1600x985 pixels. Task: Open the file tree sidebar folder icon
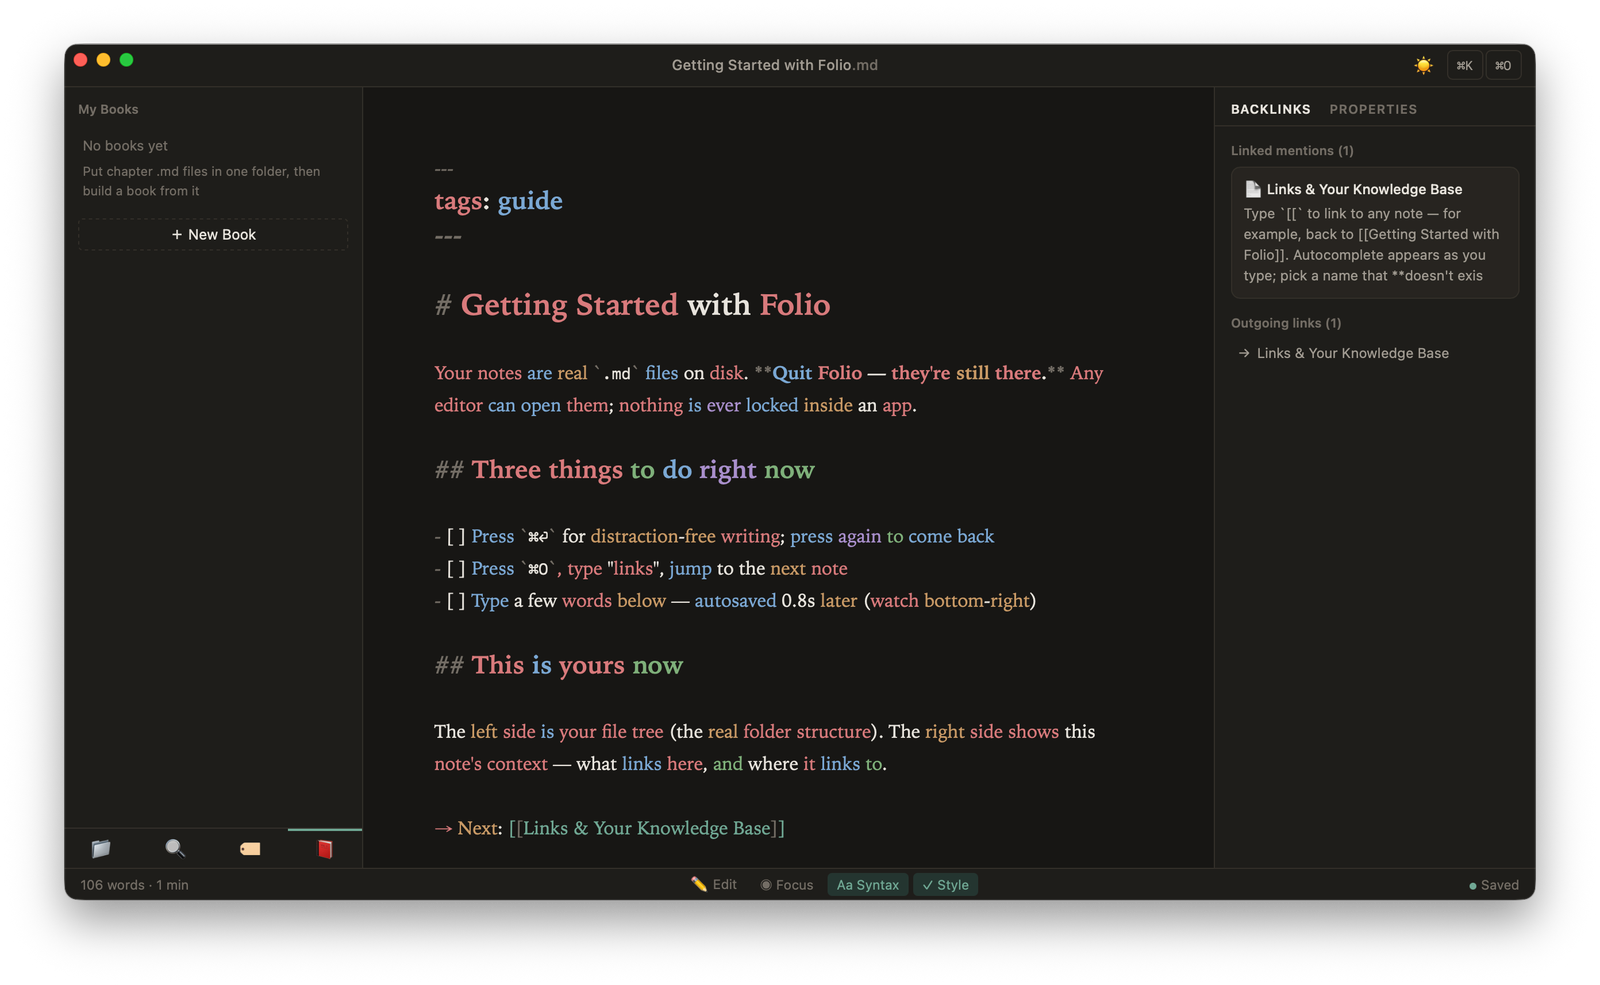tap(101, 849)
